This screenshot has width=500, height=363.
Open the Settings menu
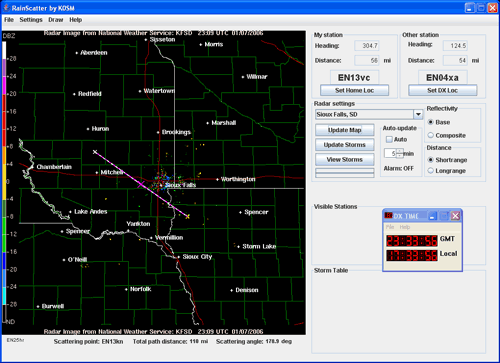[31, 20]
